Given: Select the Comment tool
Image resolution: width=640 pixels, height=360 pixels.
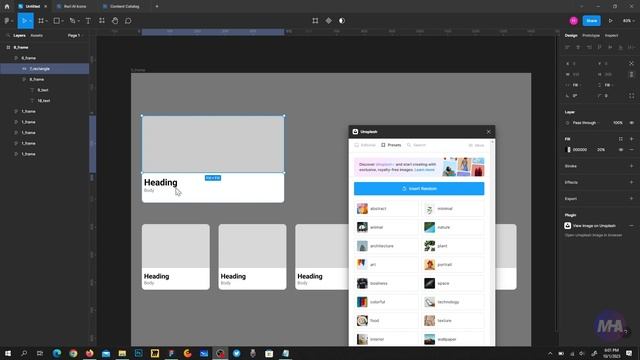Looking at the screenshot, I should (x=128, y=21).
